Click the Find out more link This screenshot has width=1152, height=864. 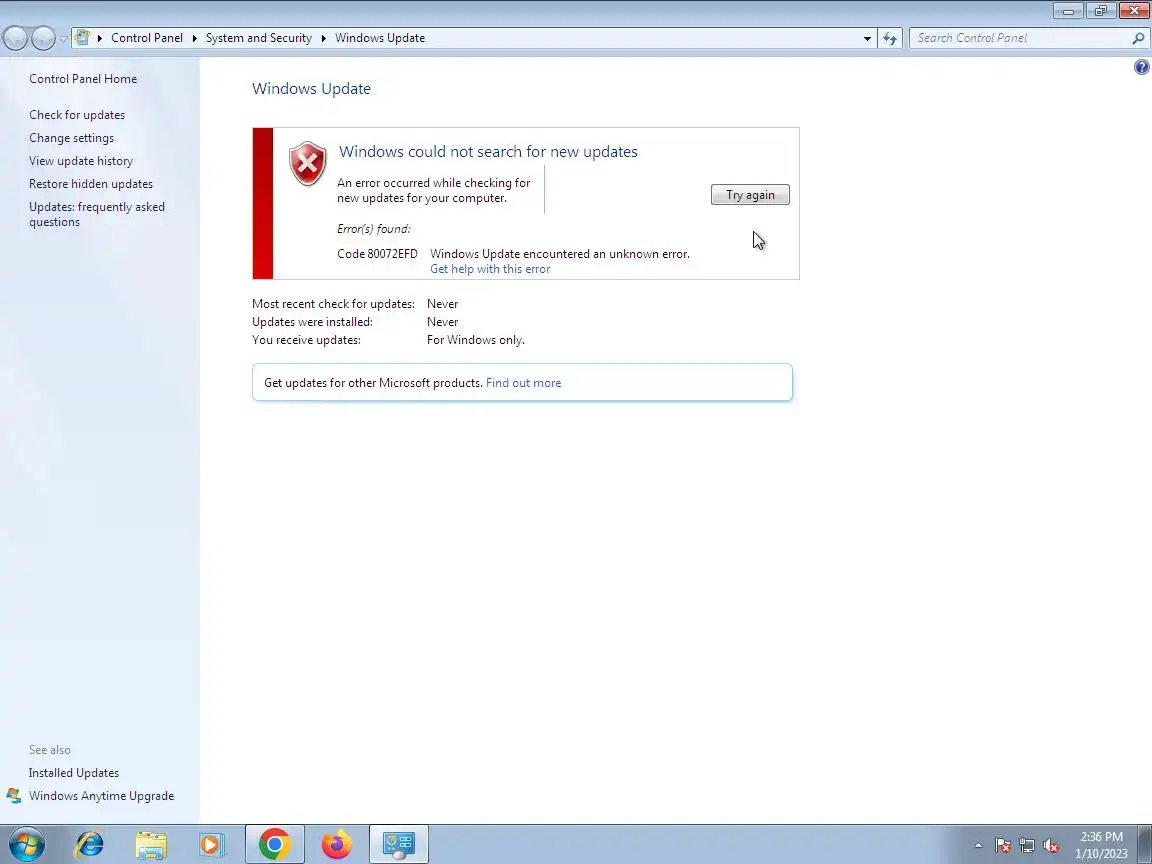pos(523,383)
